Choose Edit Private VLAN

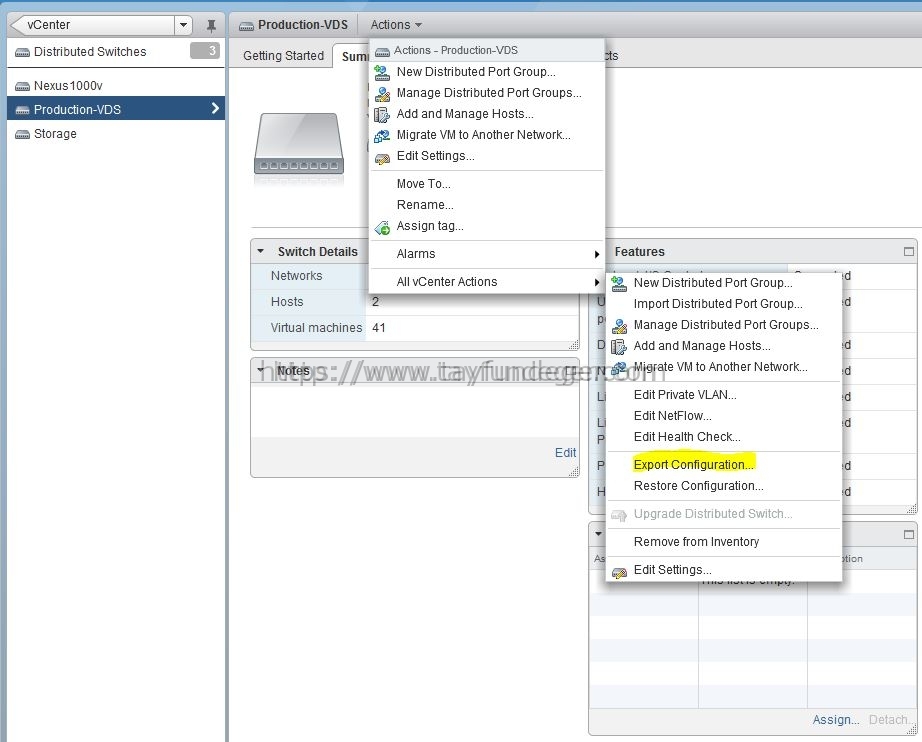684,395
